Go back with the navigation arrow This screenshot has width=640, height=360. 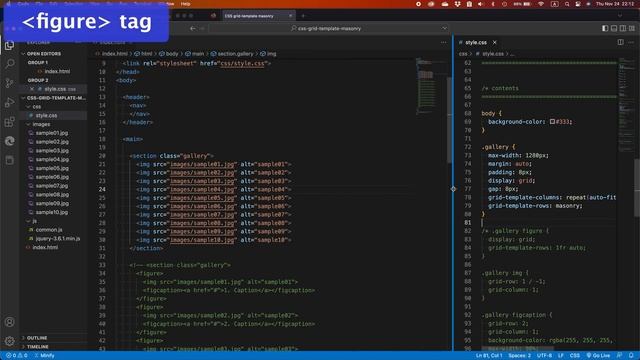193,29
